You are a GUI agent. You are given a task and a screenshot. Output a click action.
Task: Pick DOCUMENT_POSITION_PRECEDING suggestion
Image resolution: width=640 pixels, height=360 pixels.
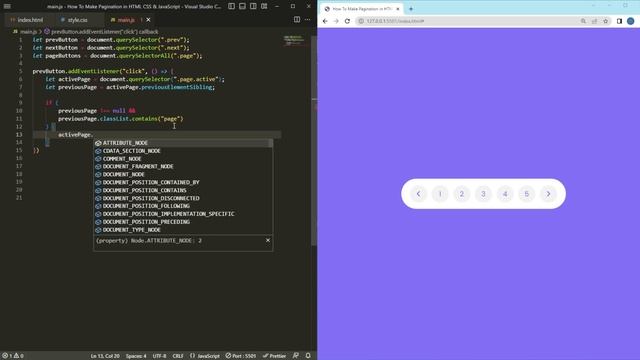point(183,222)
